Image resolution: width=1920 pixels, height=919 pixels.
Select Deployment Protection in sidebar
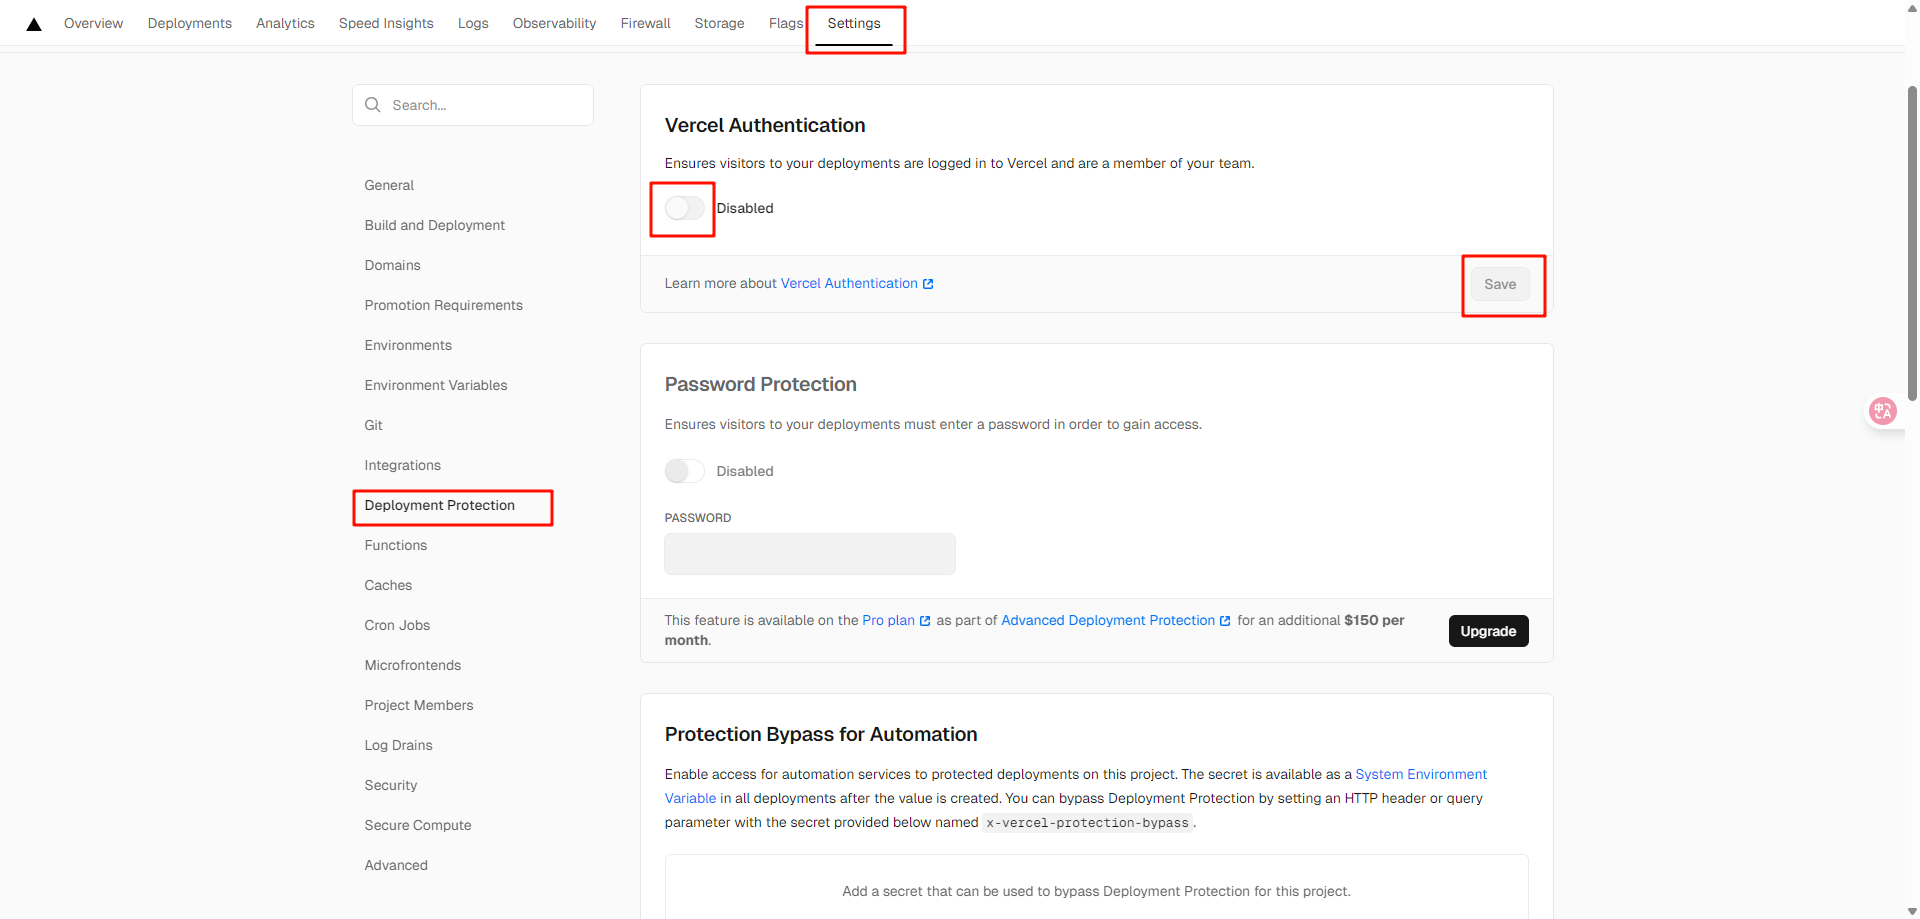coord(440,505)
